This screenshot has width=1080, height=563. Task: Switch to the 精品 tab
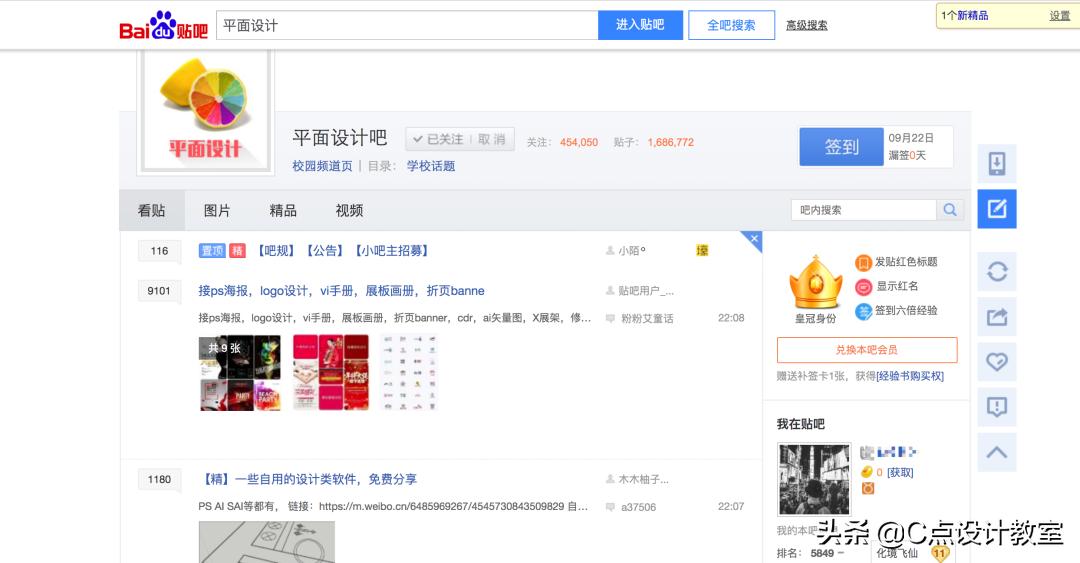(x=283, y=210)
